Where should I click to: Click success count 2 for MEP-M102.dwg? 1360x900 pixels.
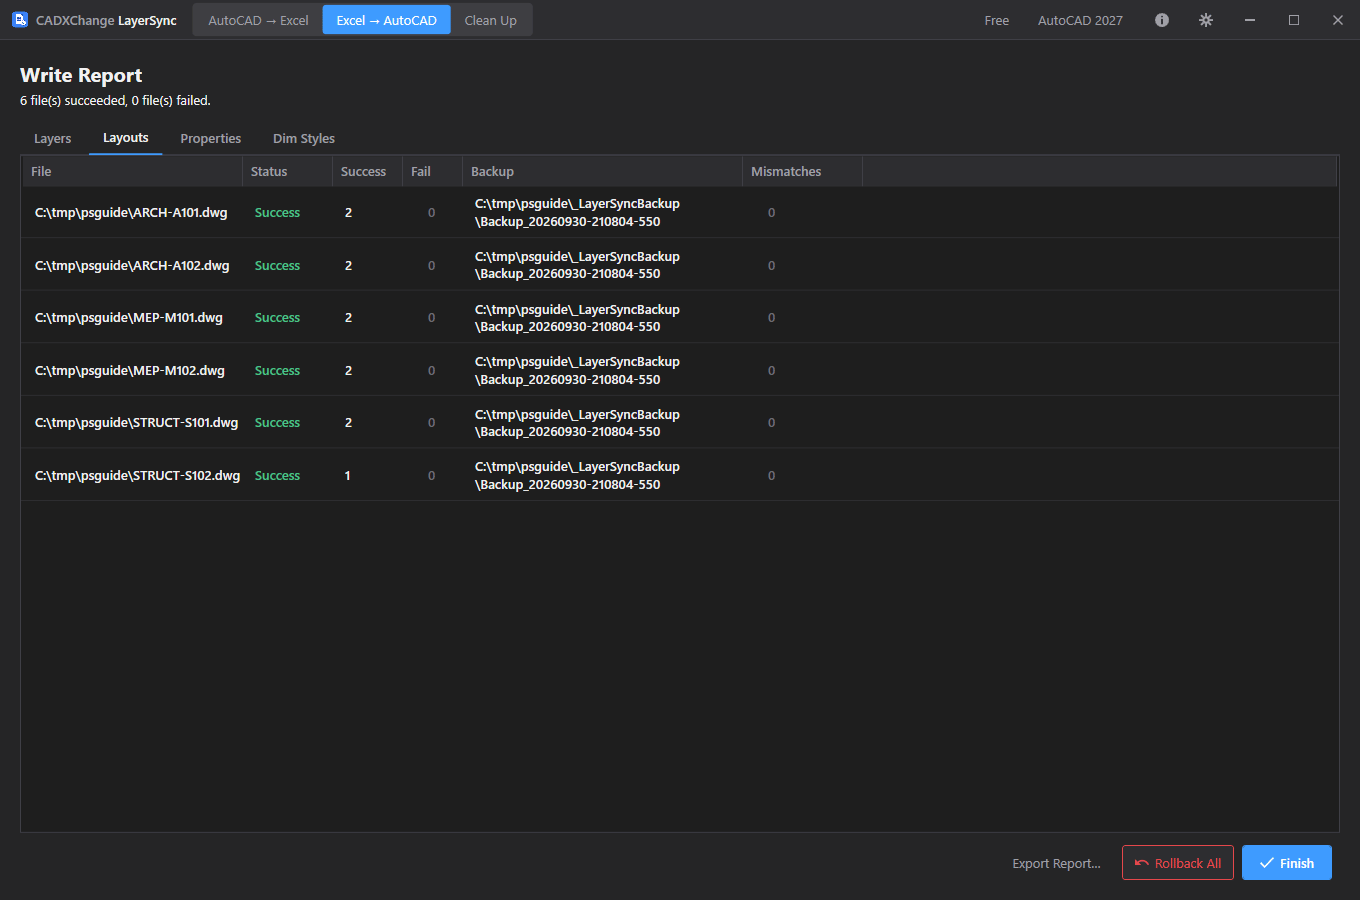pos(348,371)
